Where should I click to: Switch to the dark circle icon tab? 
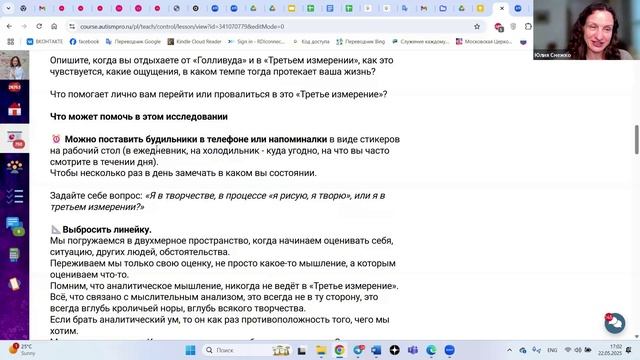pyautogui.click(x=196, y=8)
